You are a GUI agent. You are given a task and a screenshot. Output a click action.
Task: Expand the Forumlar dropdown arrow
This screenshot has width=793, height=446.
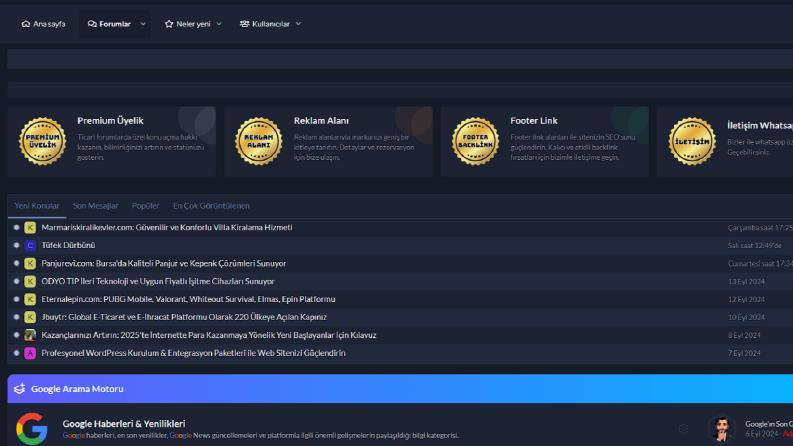tap(143, 24)
